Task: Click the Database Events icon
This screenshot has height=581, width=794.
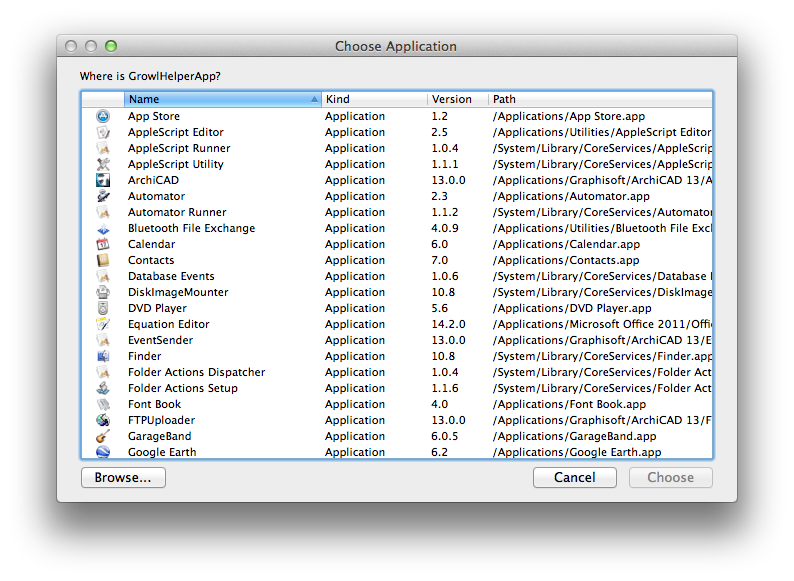Action: [103, 276]
